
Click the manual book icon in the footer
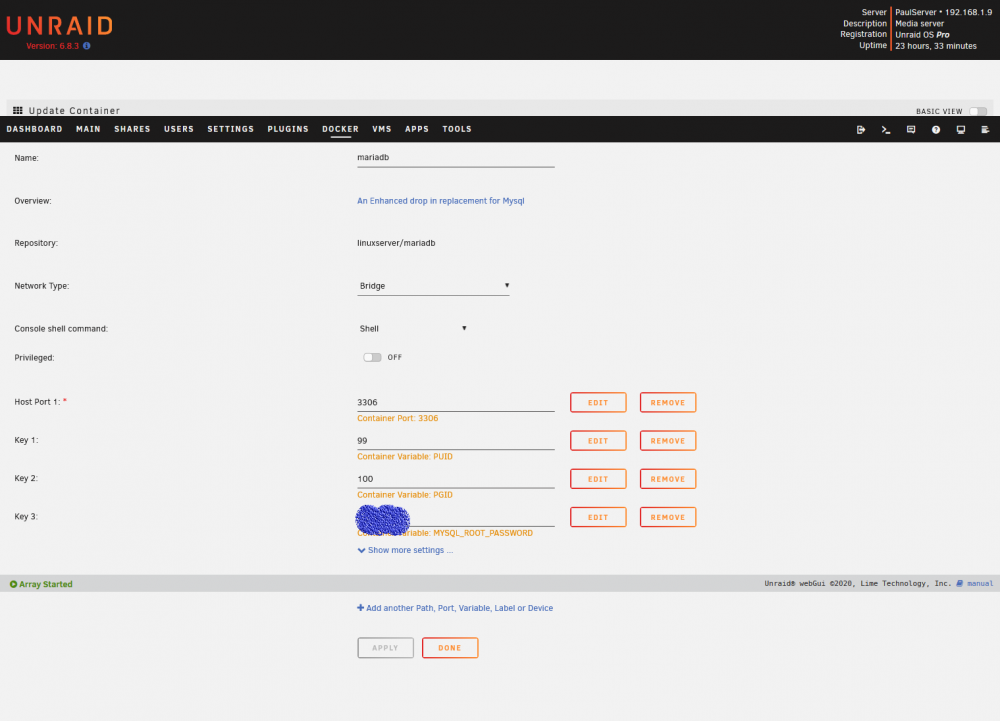[959, 583]
